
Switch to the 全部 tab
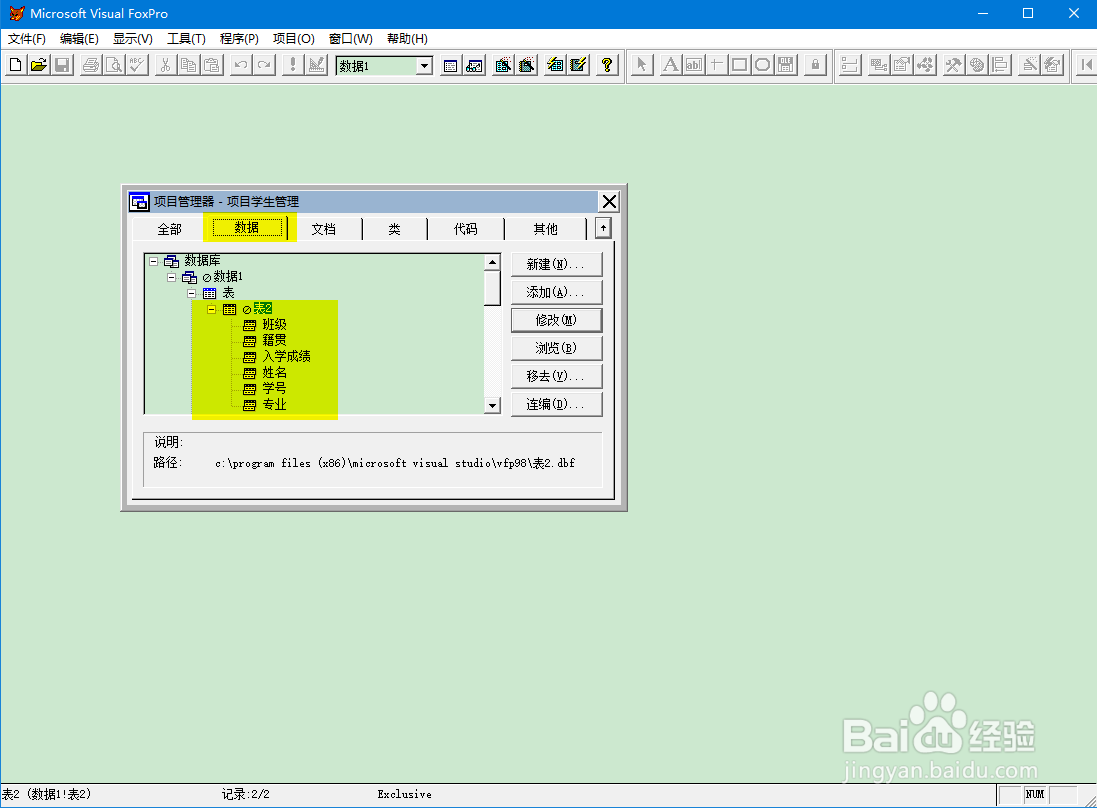pyautogui.click(x=169, y=229)
